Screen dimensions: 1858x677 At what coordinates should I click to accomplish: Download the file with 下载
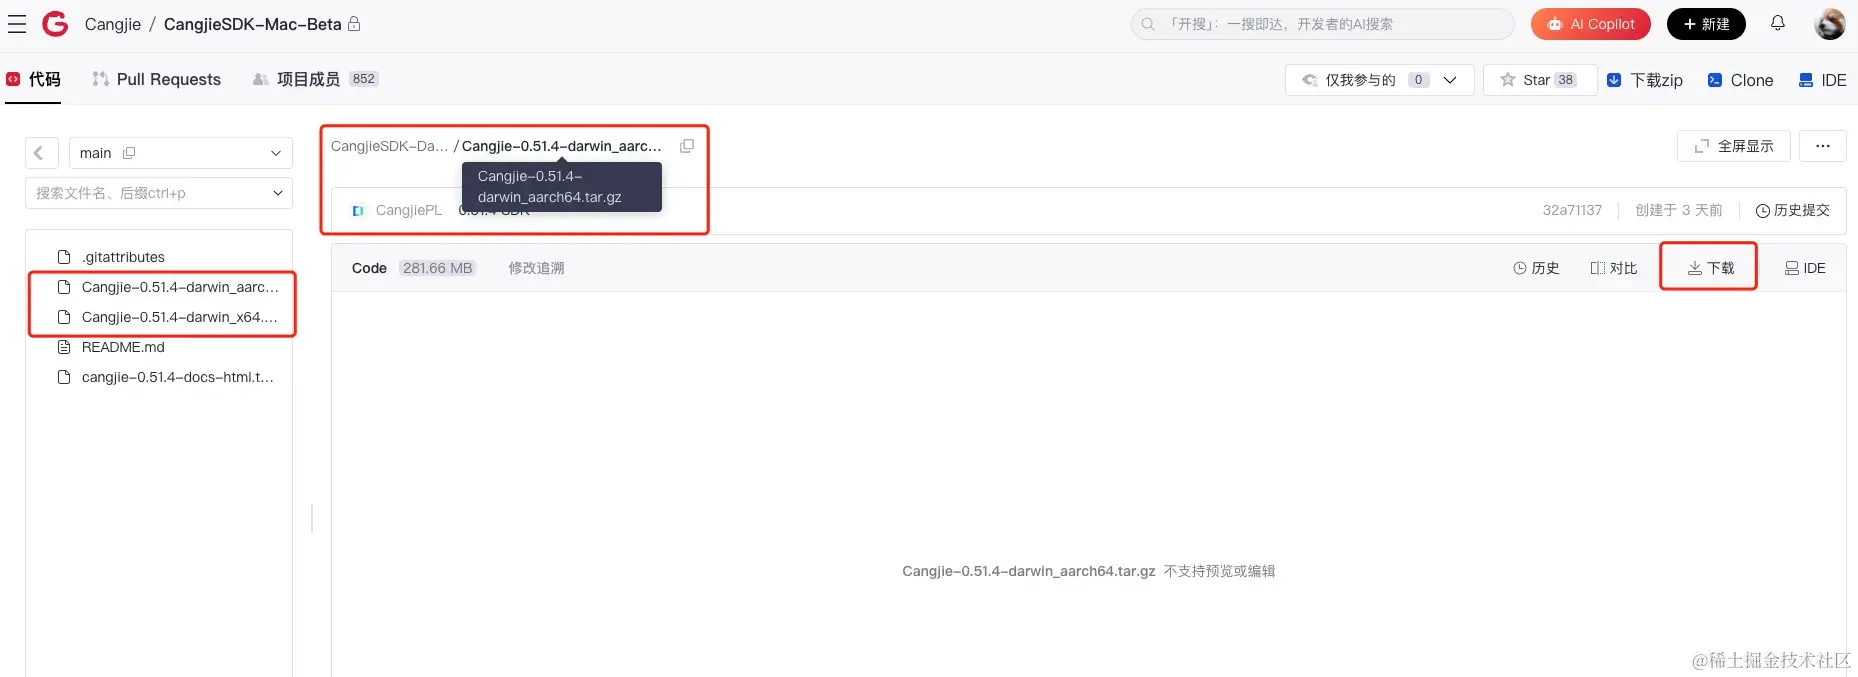(1710, 268)
